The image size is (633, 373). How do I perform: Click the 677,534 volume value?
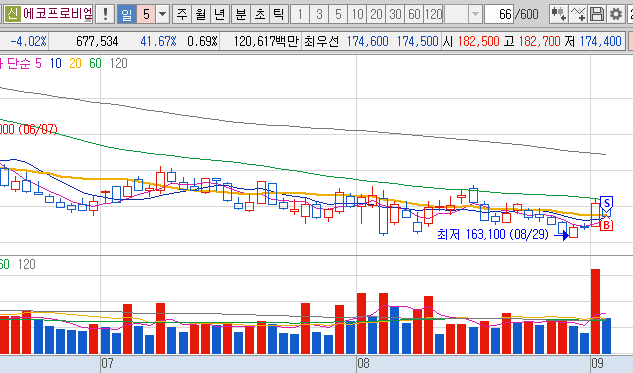click(x=97, y=41)
